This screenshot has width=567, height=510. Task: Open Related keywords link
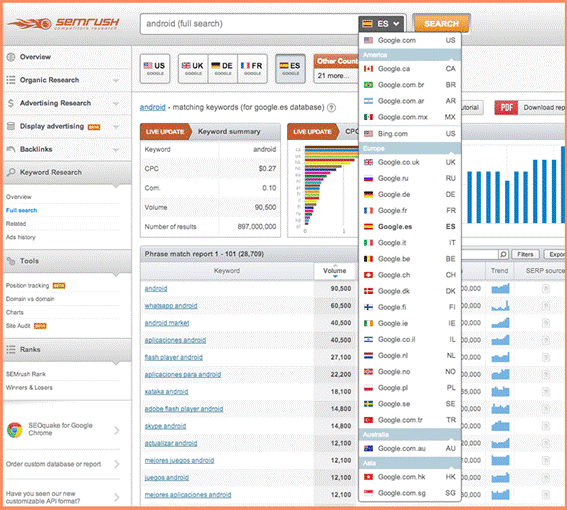(x=16, y=224)
